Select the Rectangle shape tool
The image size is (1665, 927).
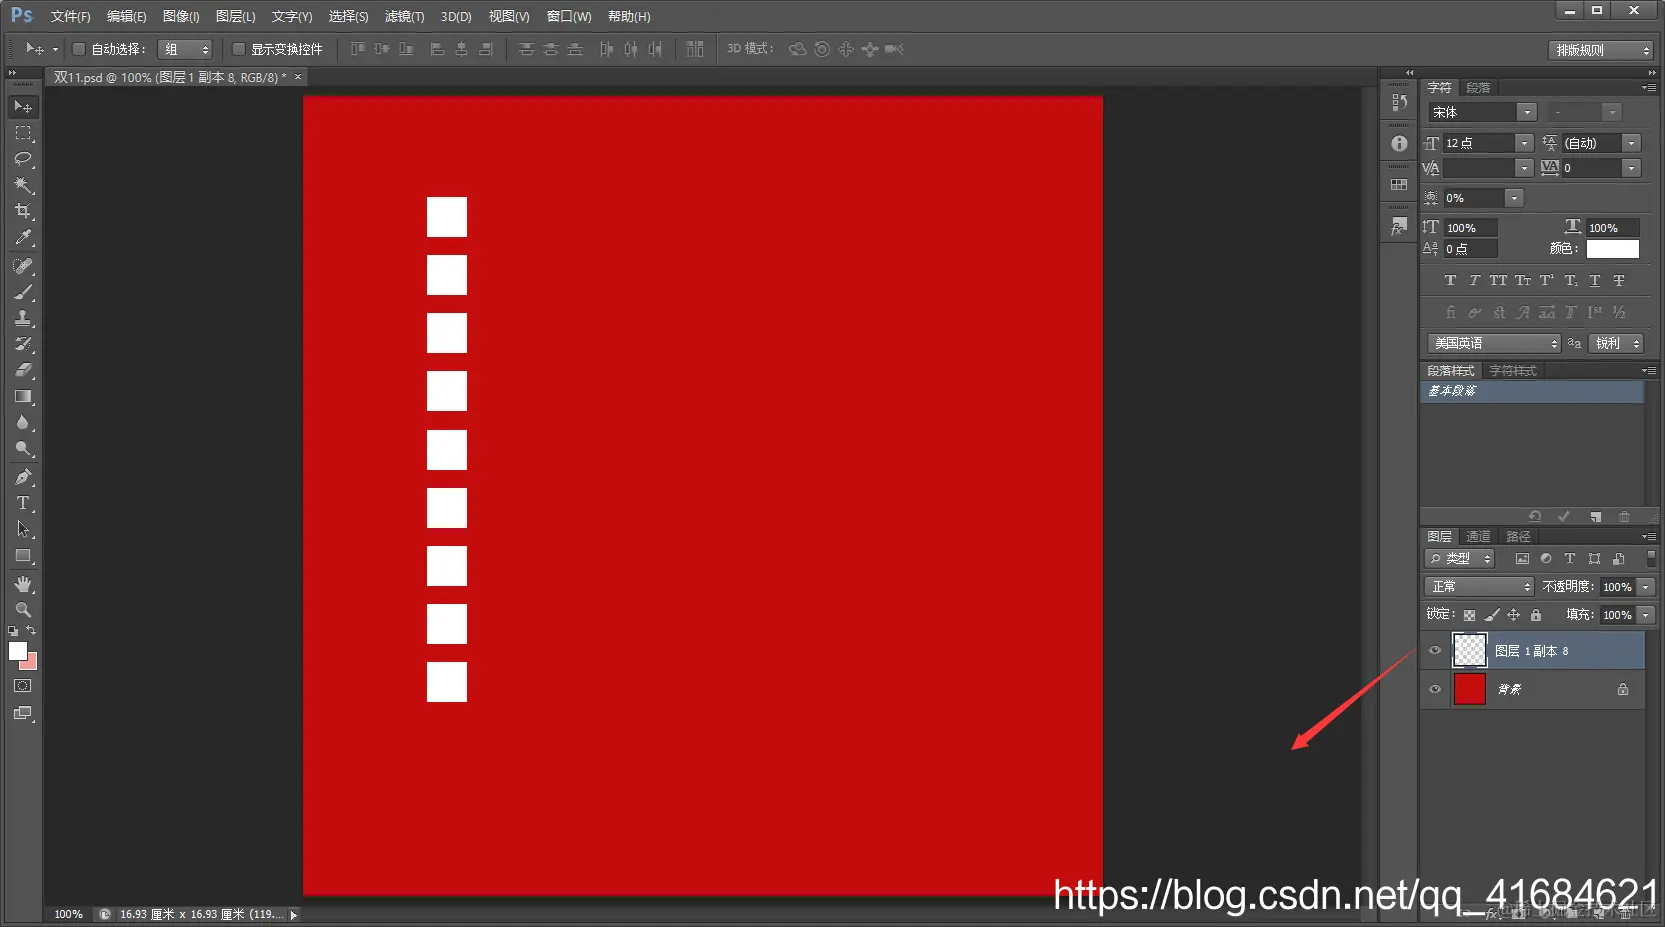point(22,555)
